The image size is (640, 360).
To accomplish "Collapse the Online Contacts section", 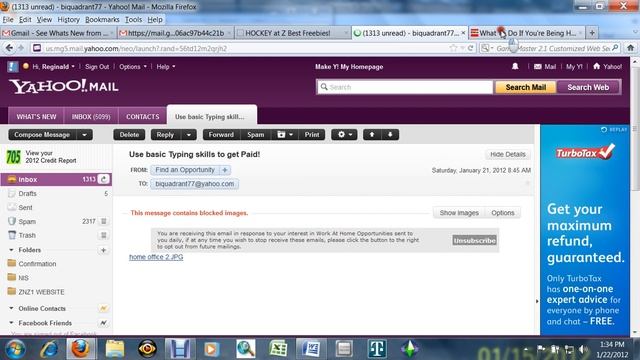I will [11, 308].
